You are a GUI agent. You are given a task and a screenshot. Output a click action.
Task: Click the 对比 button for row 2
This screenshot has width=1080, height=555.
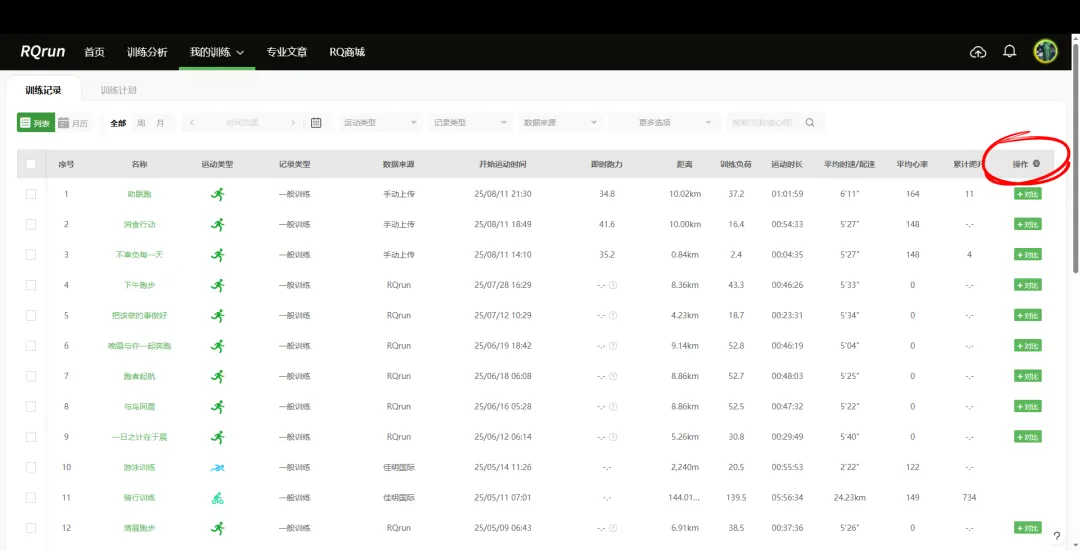tap(1027, 225)
